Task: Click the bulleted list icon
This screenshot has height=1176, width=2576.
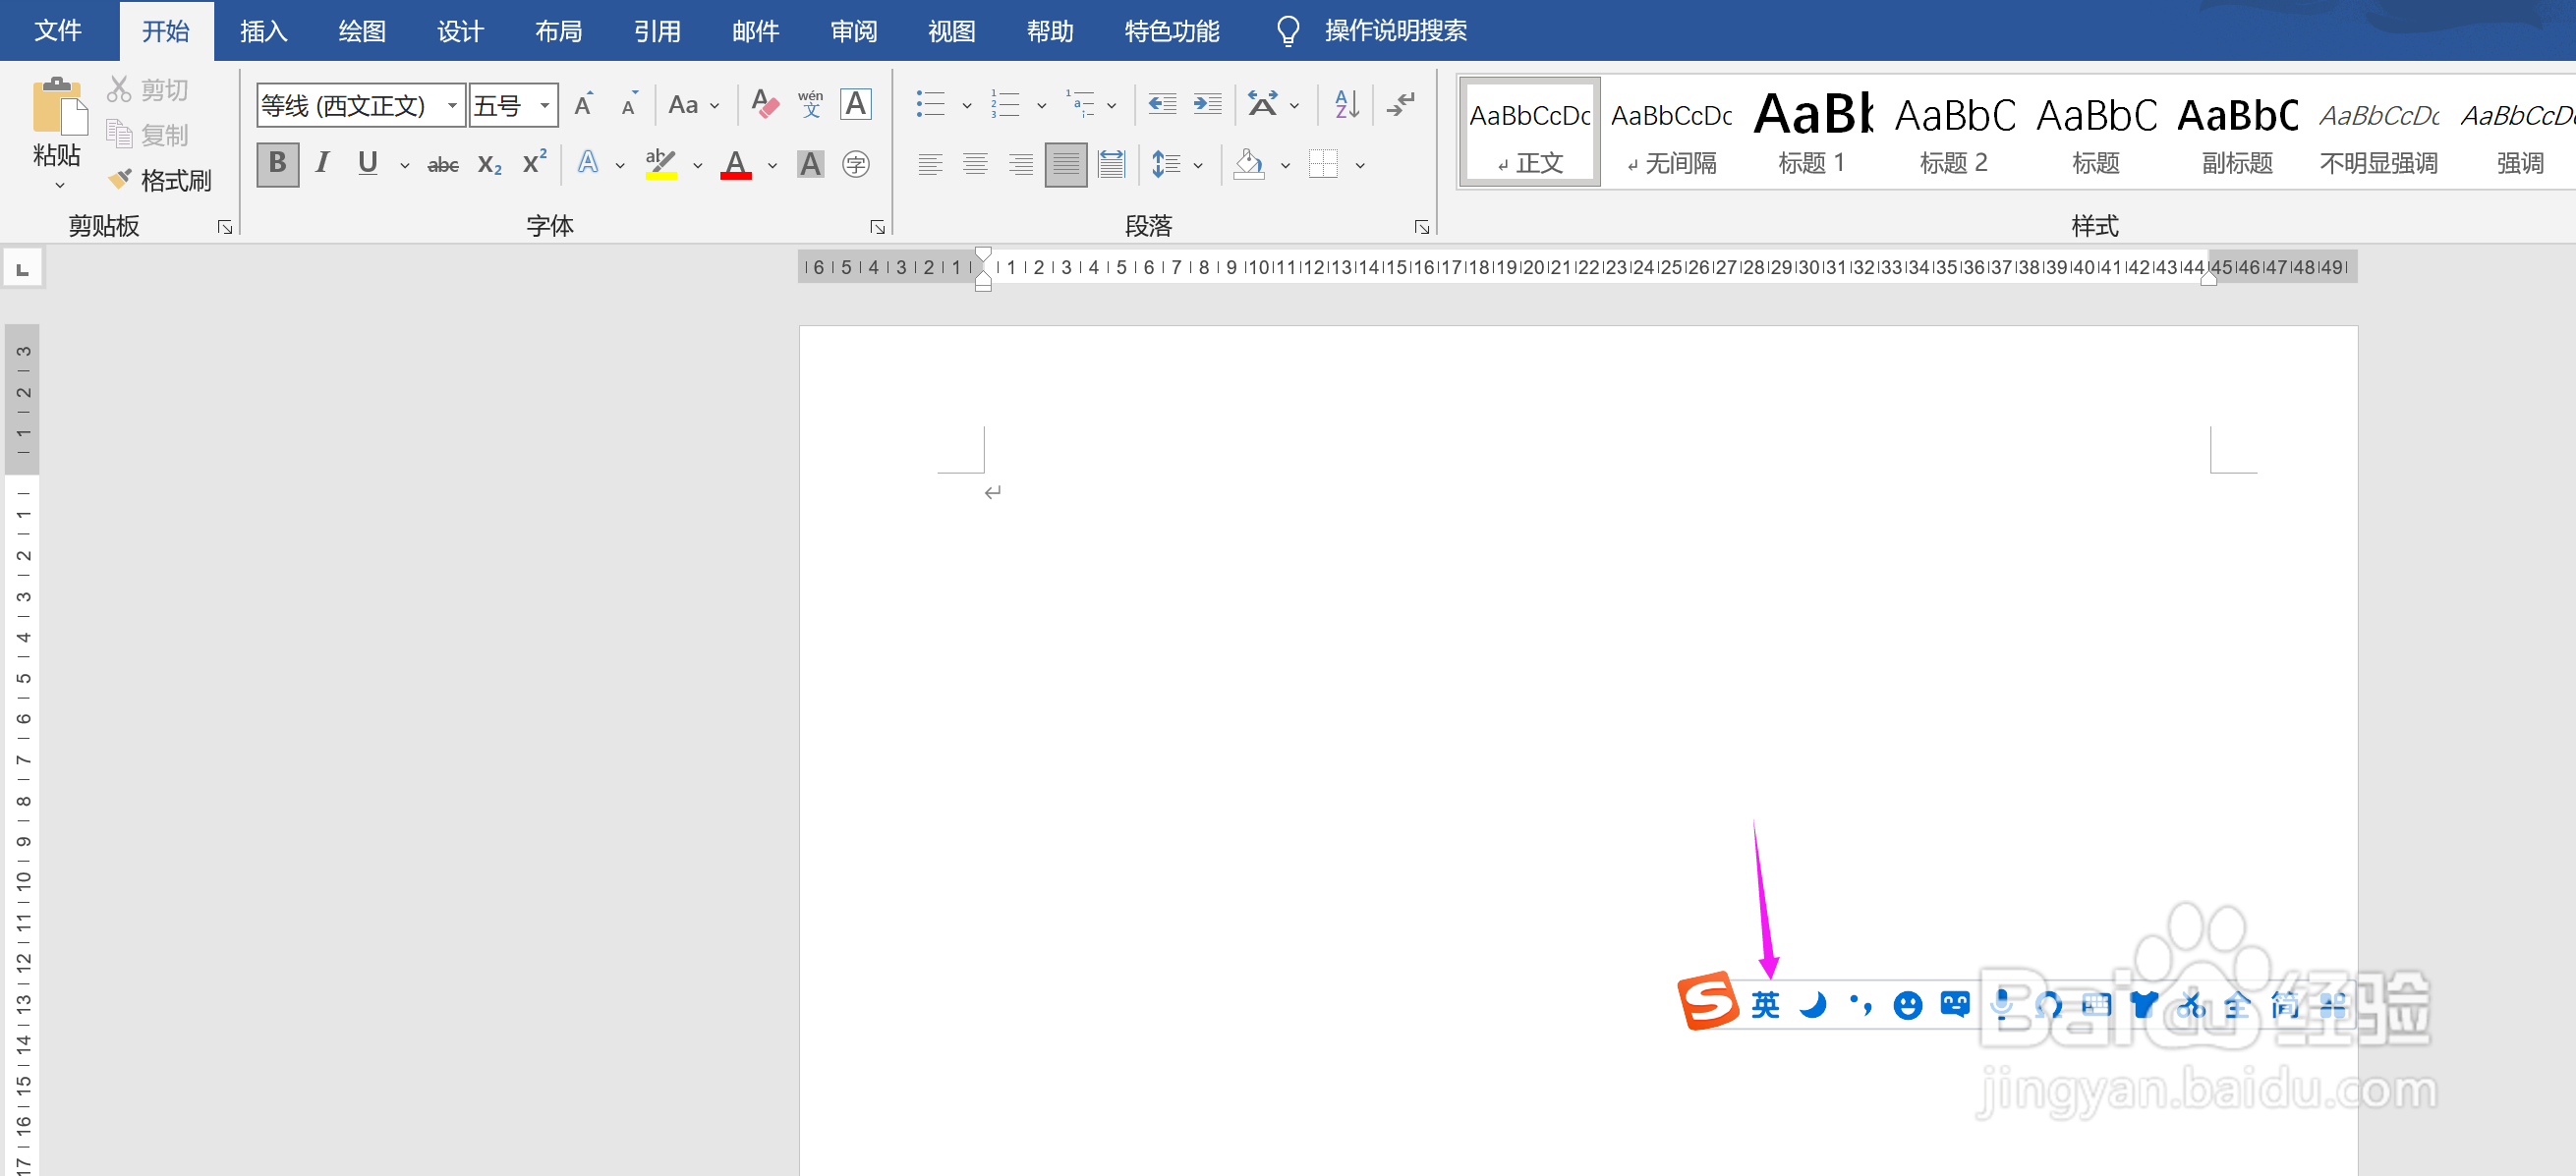Action: [930, 104]
